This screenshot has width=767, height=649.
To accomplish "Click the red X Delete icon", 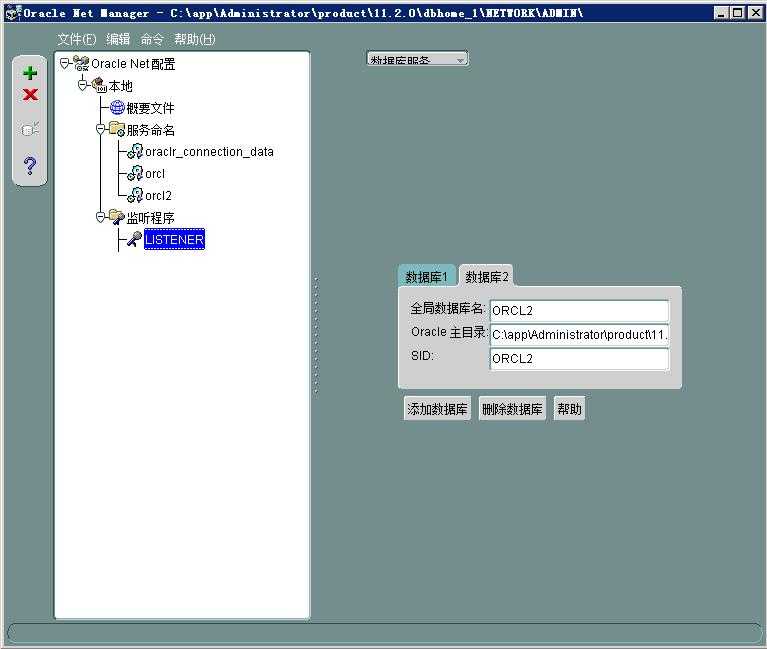I will tap(30, 94).
